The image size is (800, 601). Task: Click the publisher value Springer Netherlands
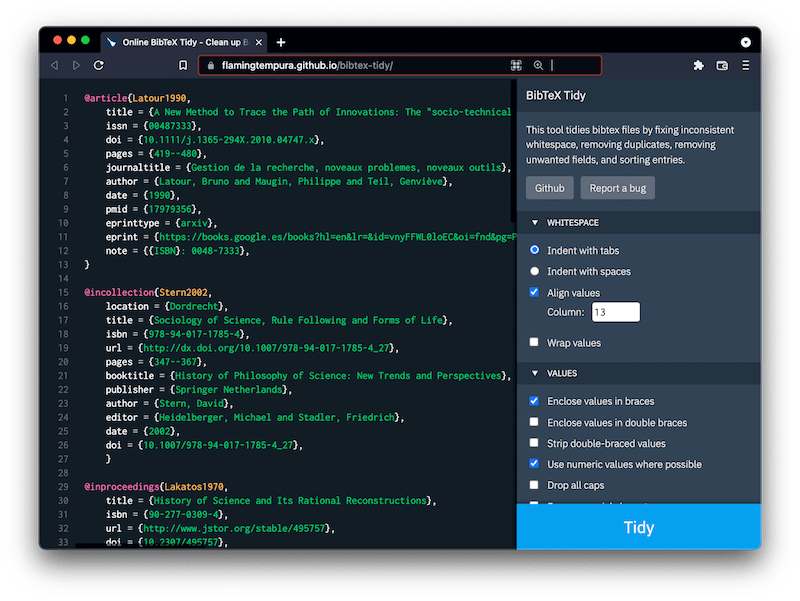coord(229,390)
